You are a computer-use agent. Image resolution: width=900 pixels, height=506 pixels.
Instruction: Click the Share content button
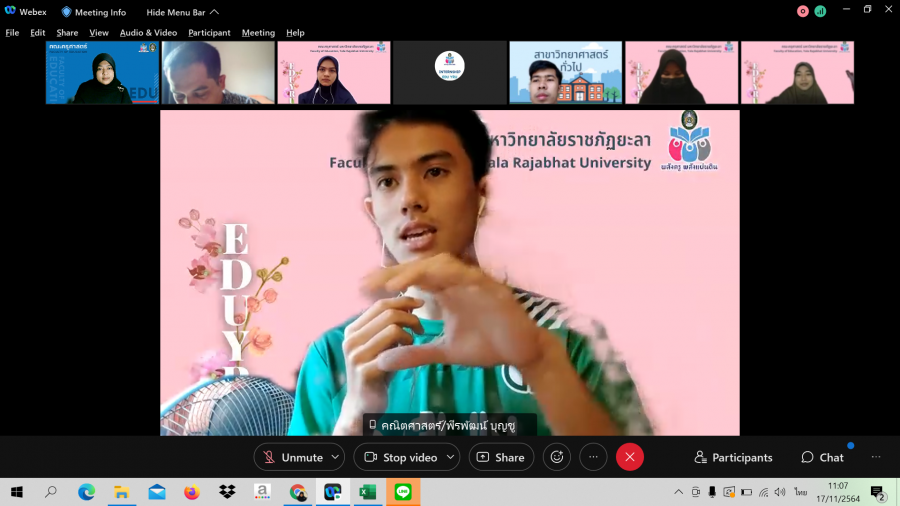coord(500,457)
